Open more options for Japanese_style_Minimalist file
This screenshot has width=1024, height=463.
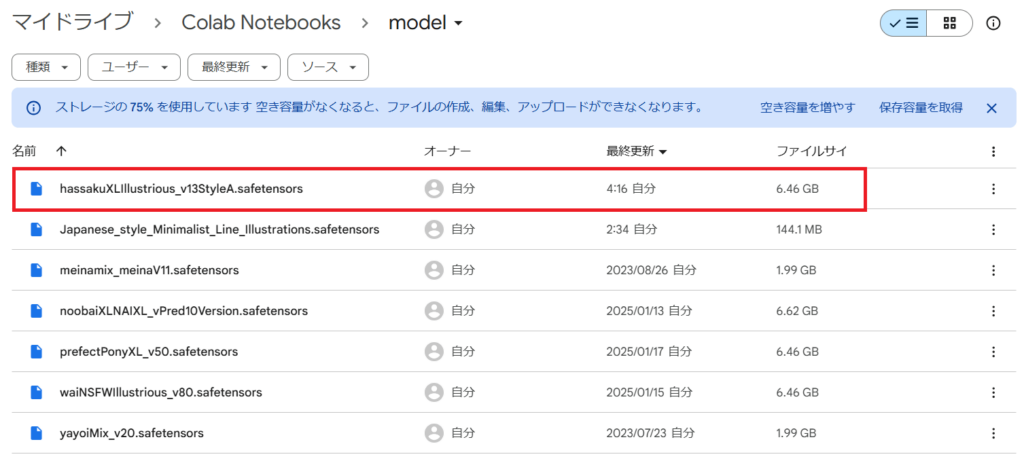993,229
